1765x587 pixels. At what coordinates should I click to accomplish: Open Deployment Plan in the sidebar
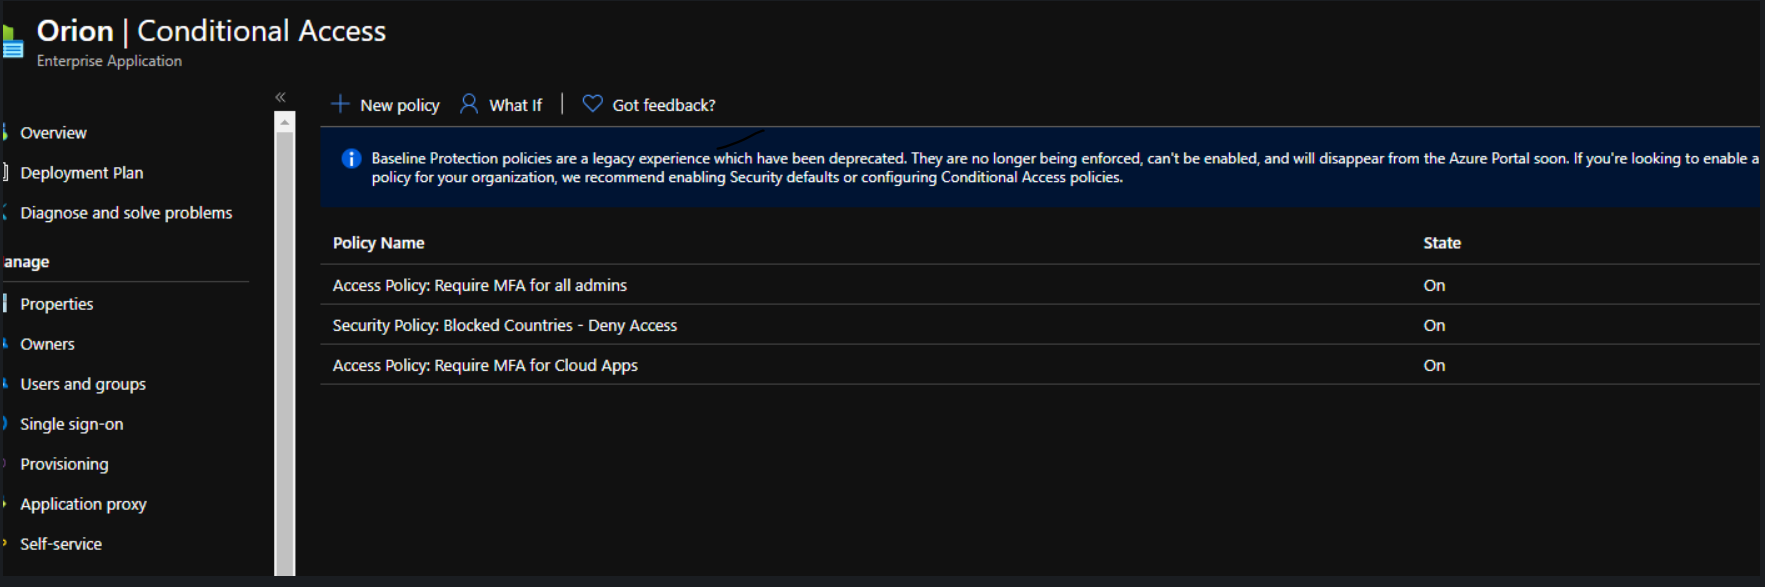(x=81, y=173)
